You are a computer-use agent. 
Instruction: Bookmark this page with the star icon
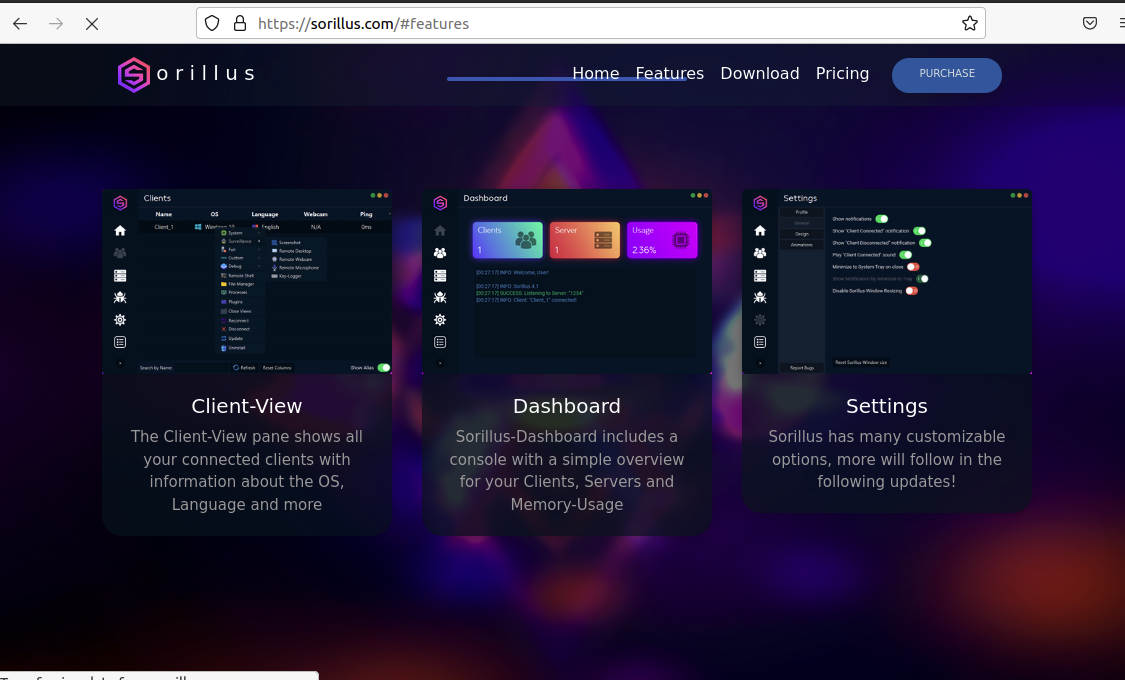pyautogui.click(x=970, y=24)
